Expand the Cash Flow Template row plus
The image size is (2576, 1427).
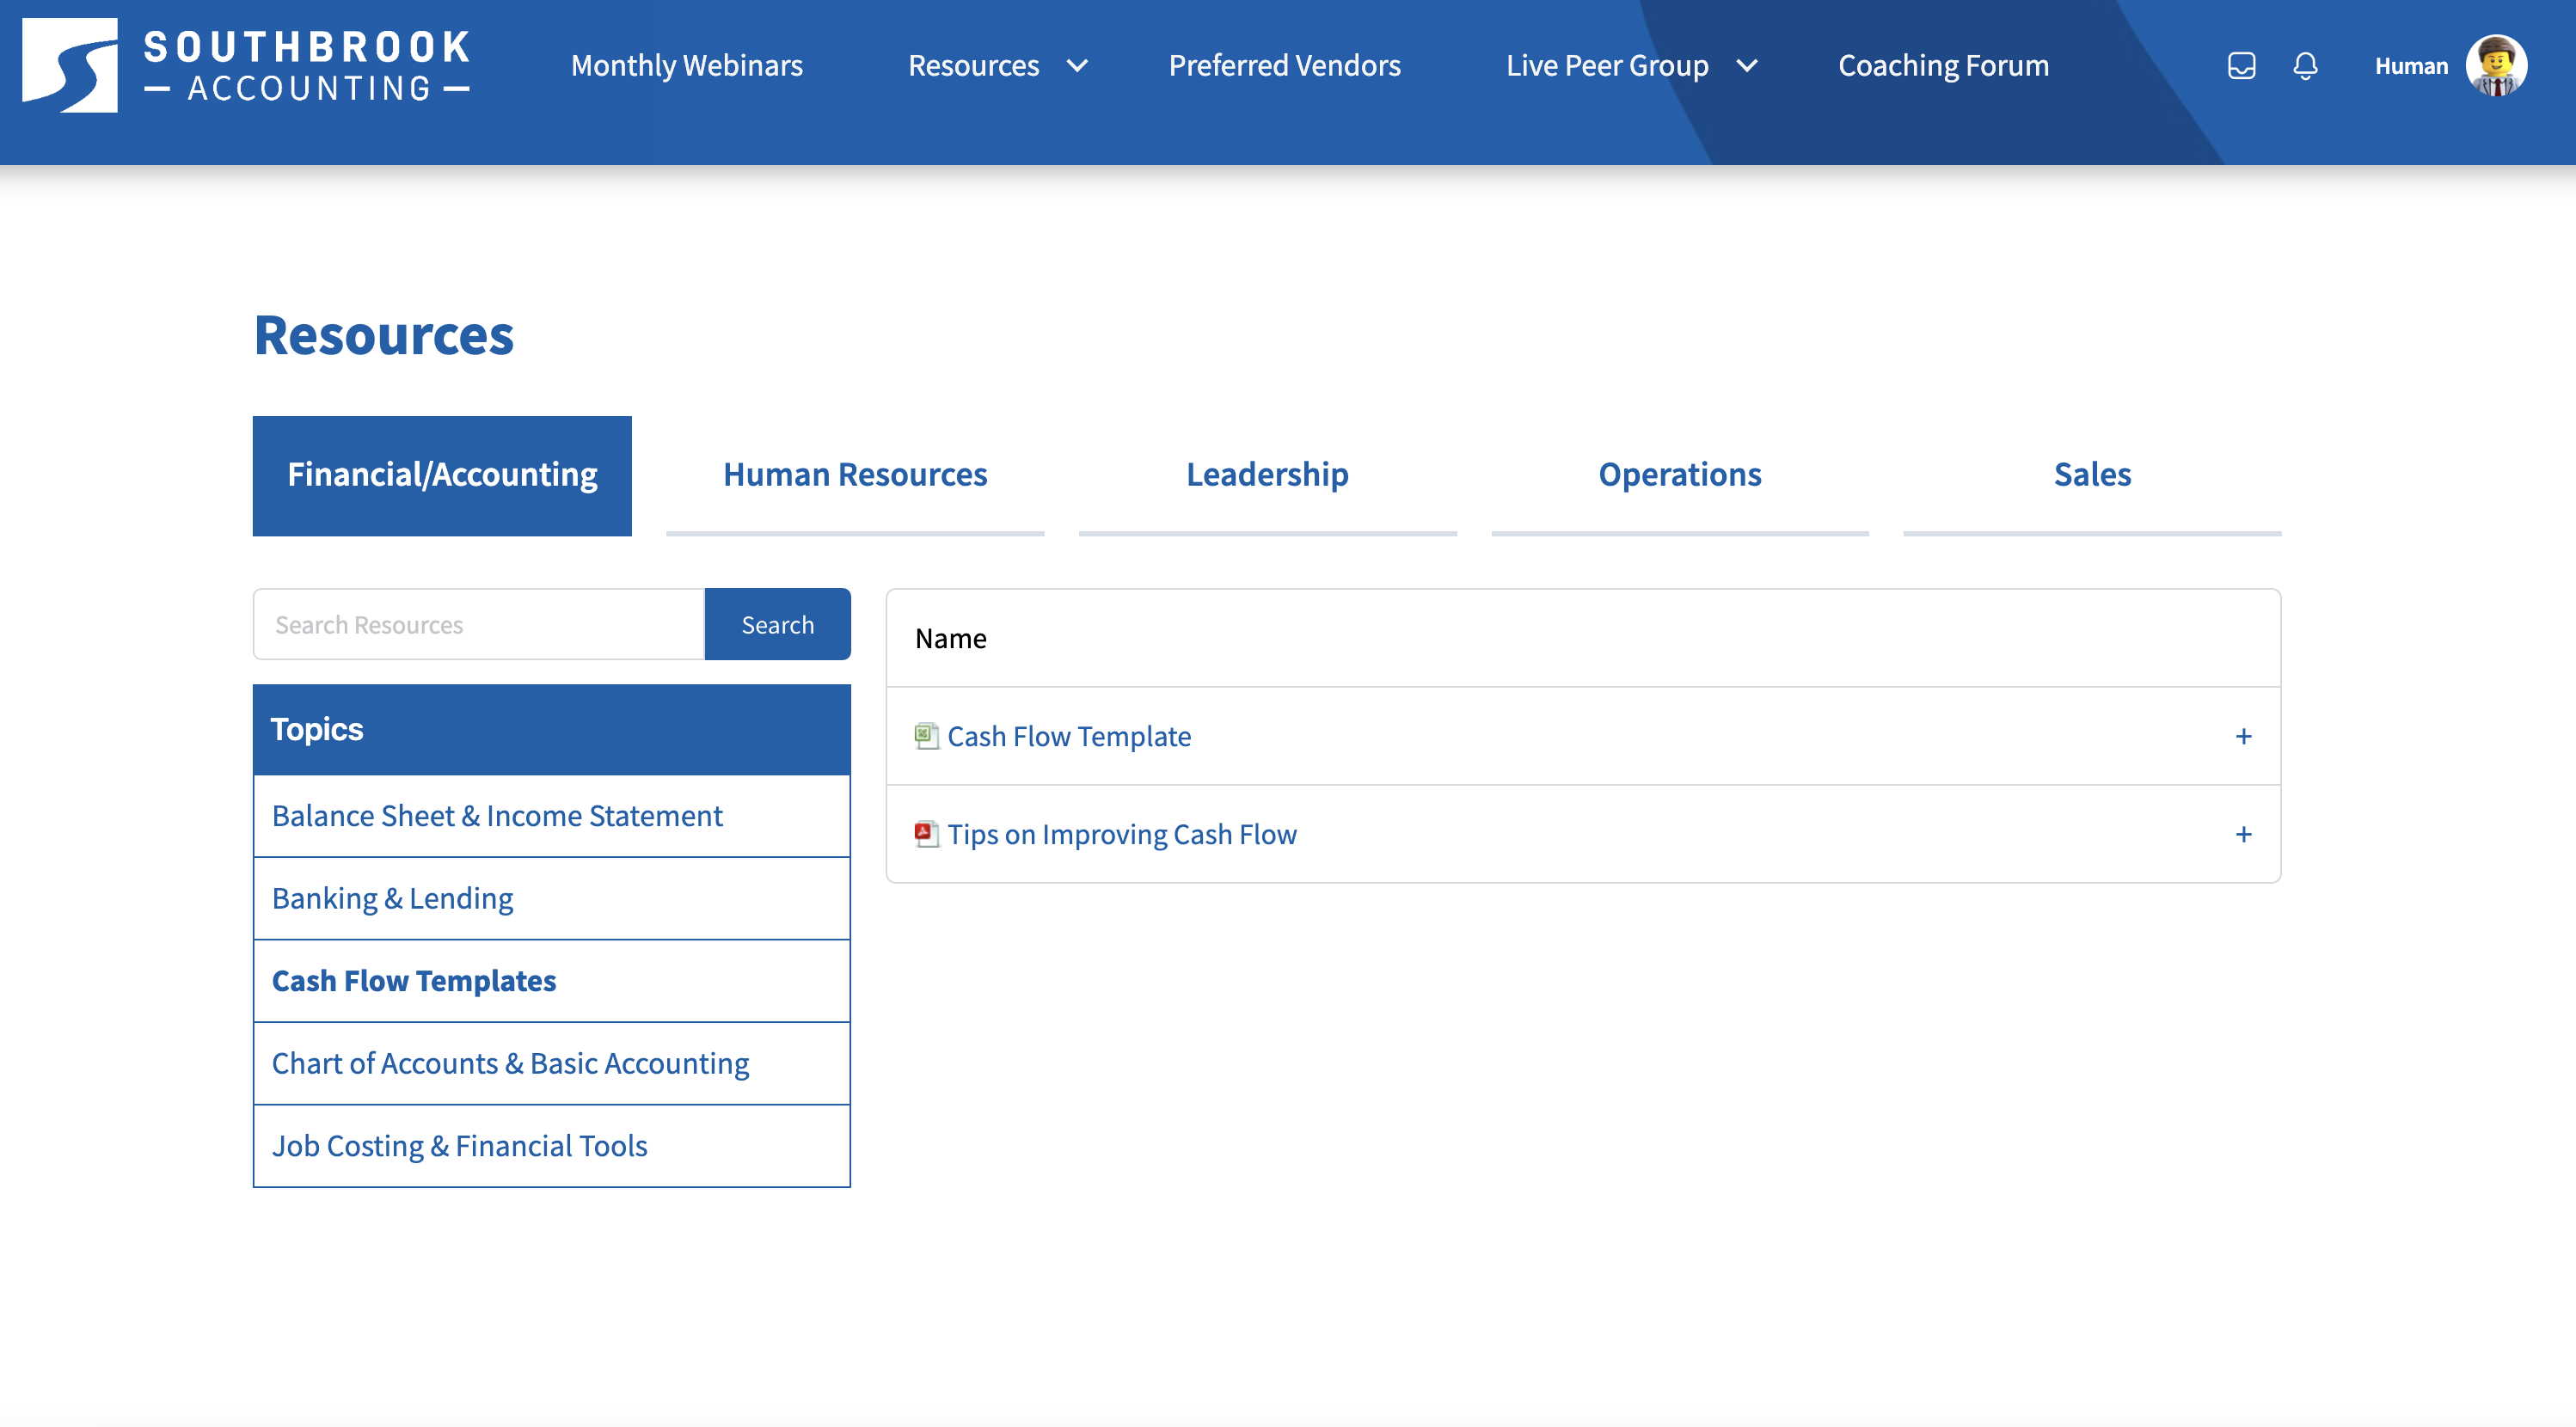click(2243, 737)
